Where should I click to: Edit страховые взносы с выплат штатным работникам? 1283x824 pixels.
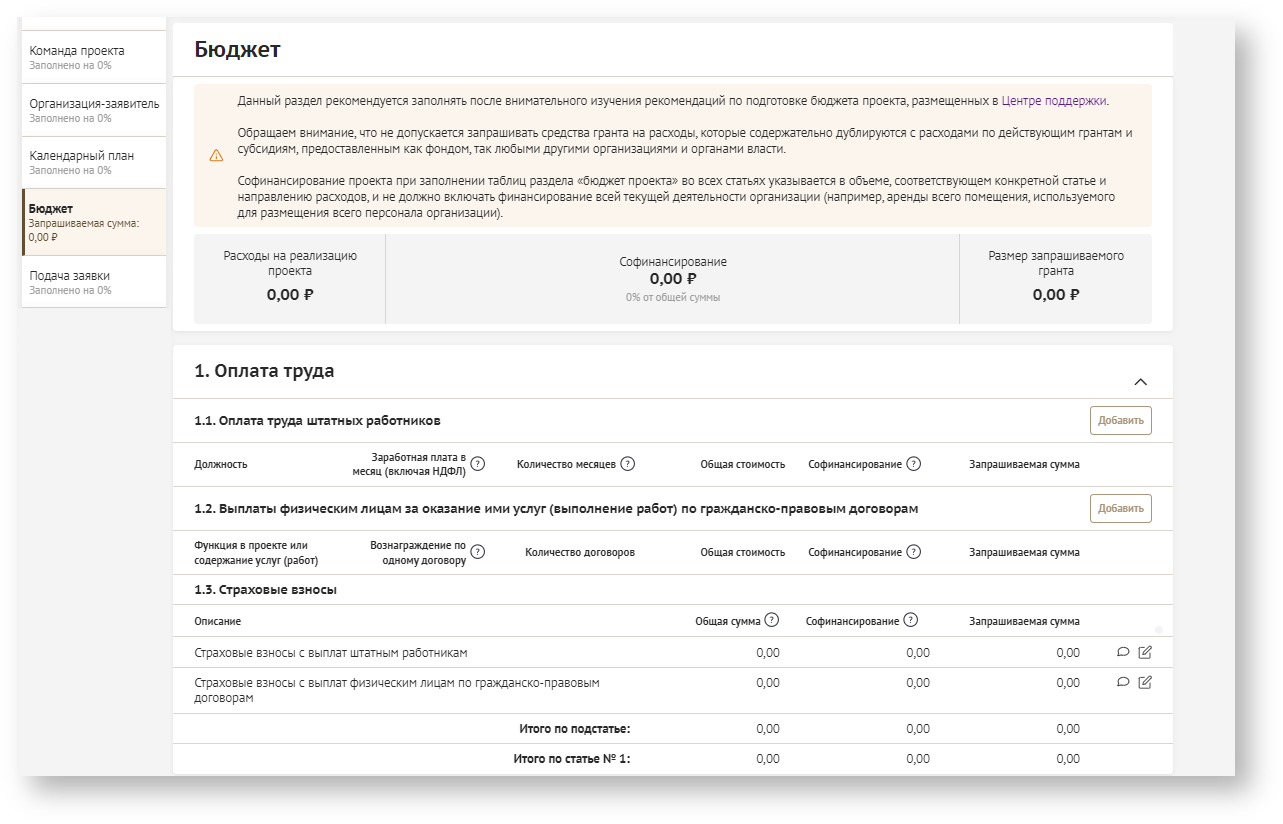(1145, 653)
